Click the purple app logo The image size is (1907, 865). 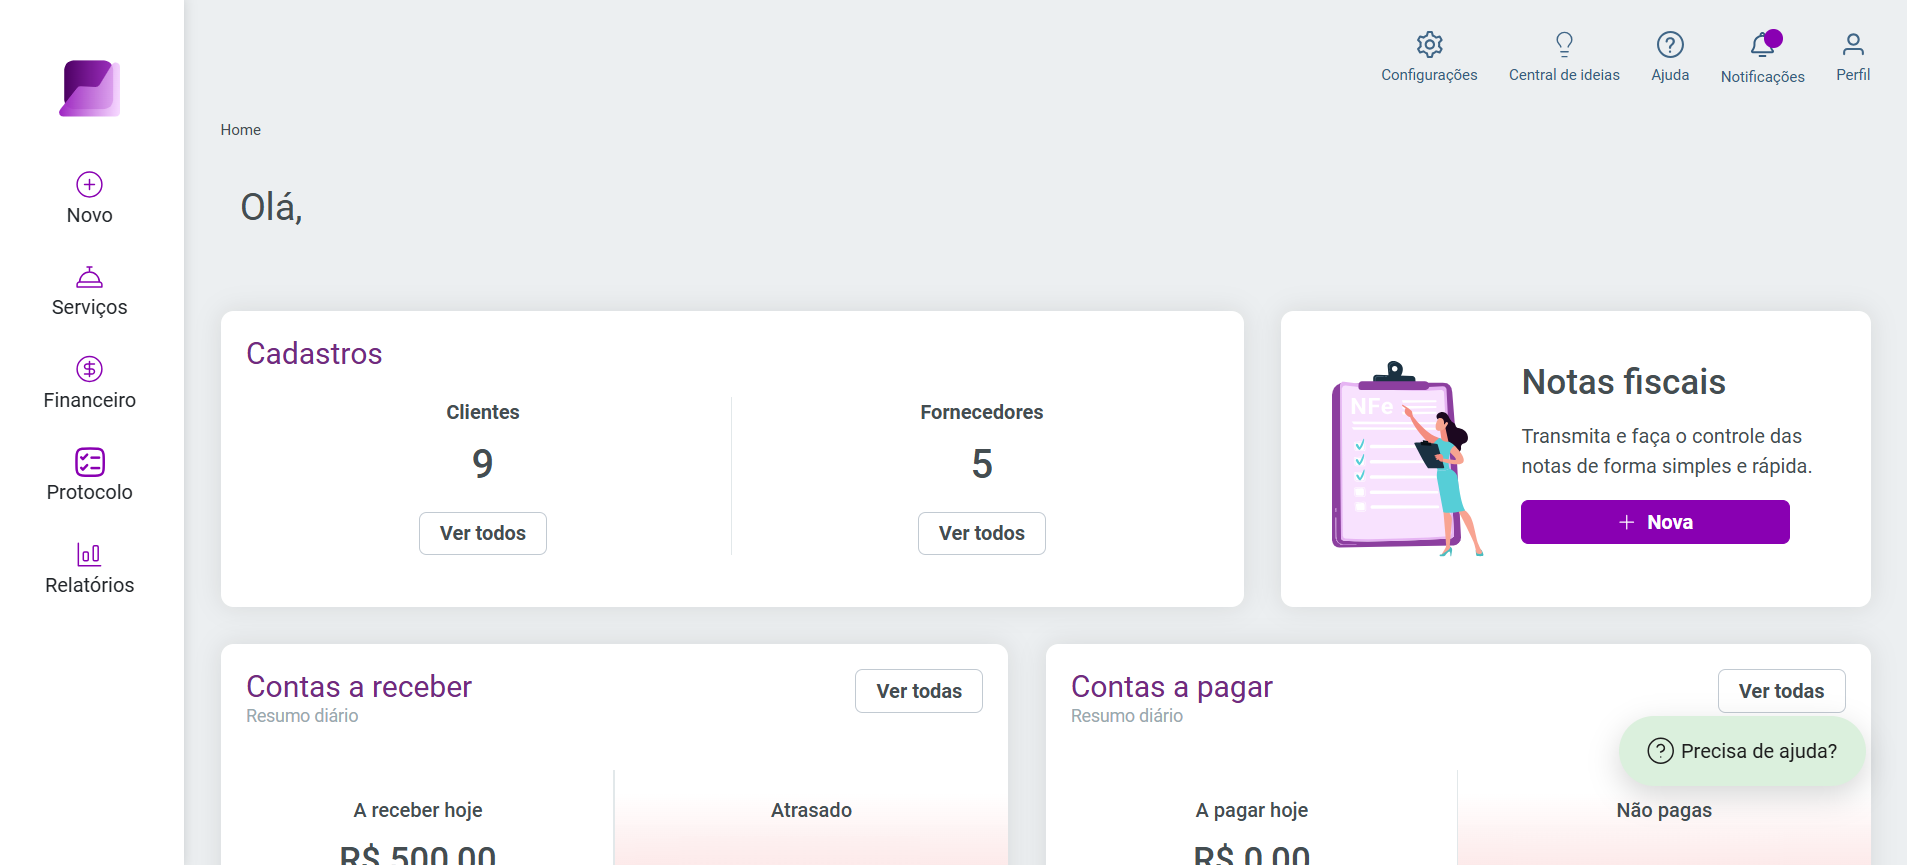point(90,88)
